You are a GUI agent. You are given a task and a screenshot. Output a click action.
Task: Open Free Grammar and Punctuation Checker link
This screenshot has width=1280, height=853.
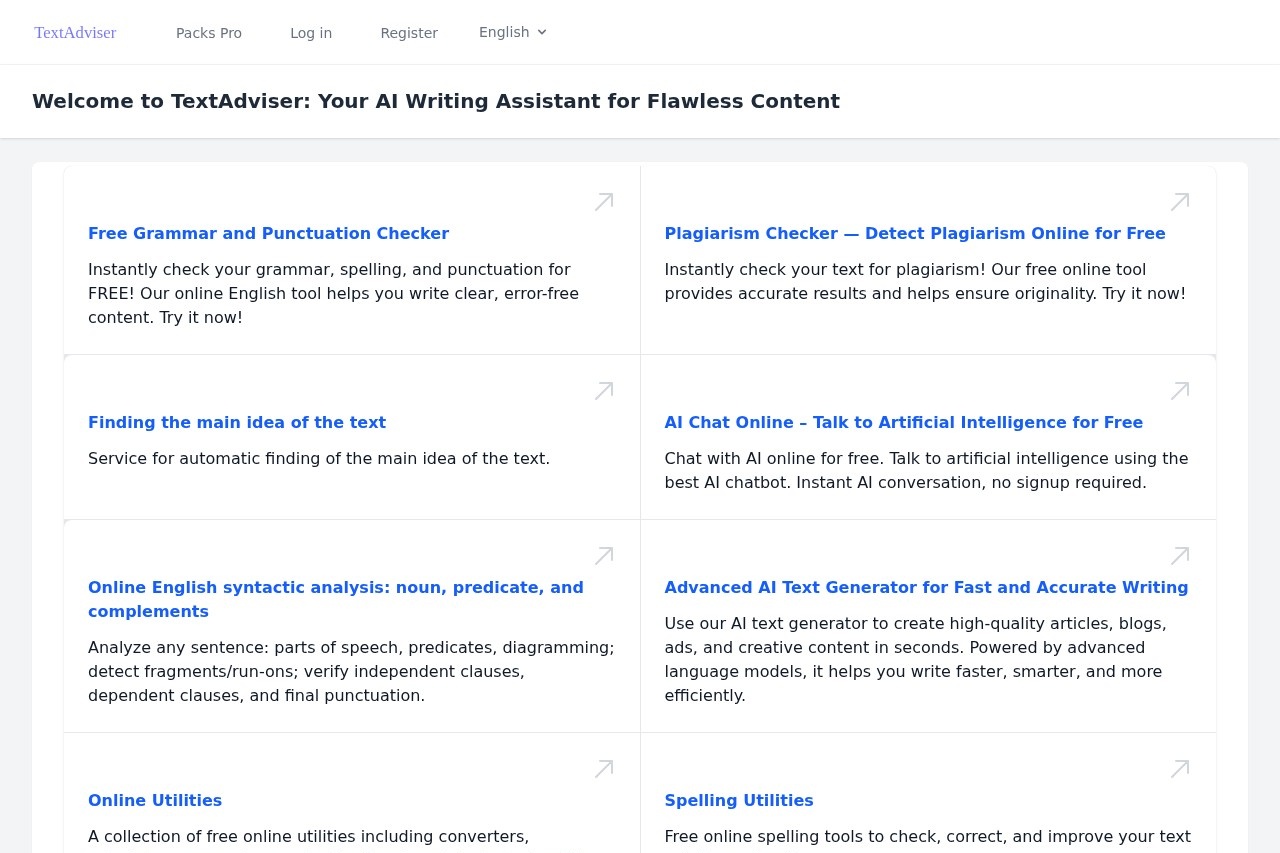tap(268, 233)
